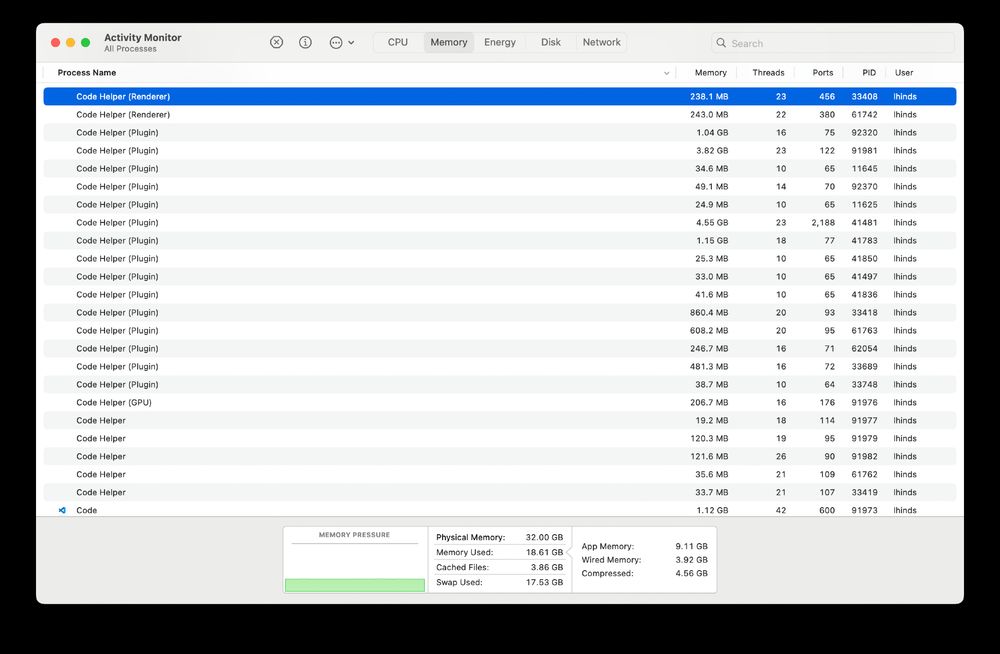Image resolution: width=1000 pixels, height=654 pixels.
Task: Select Code Helper using 120.3 MB
Action: click(x=499, y=438)
